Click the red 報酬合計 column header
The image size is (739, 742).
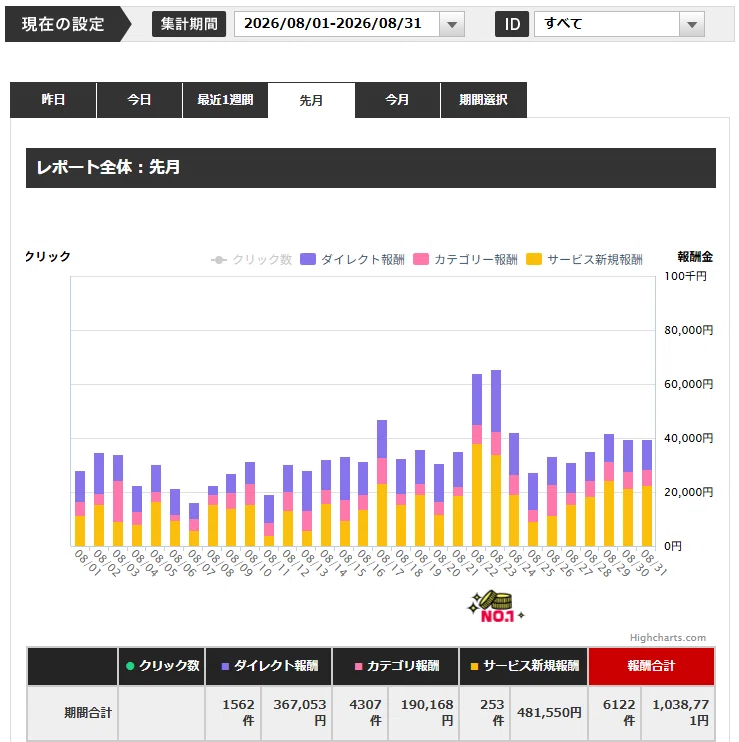[651, 666]
